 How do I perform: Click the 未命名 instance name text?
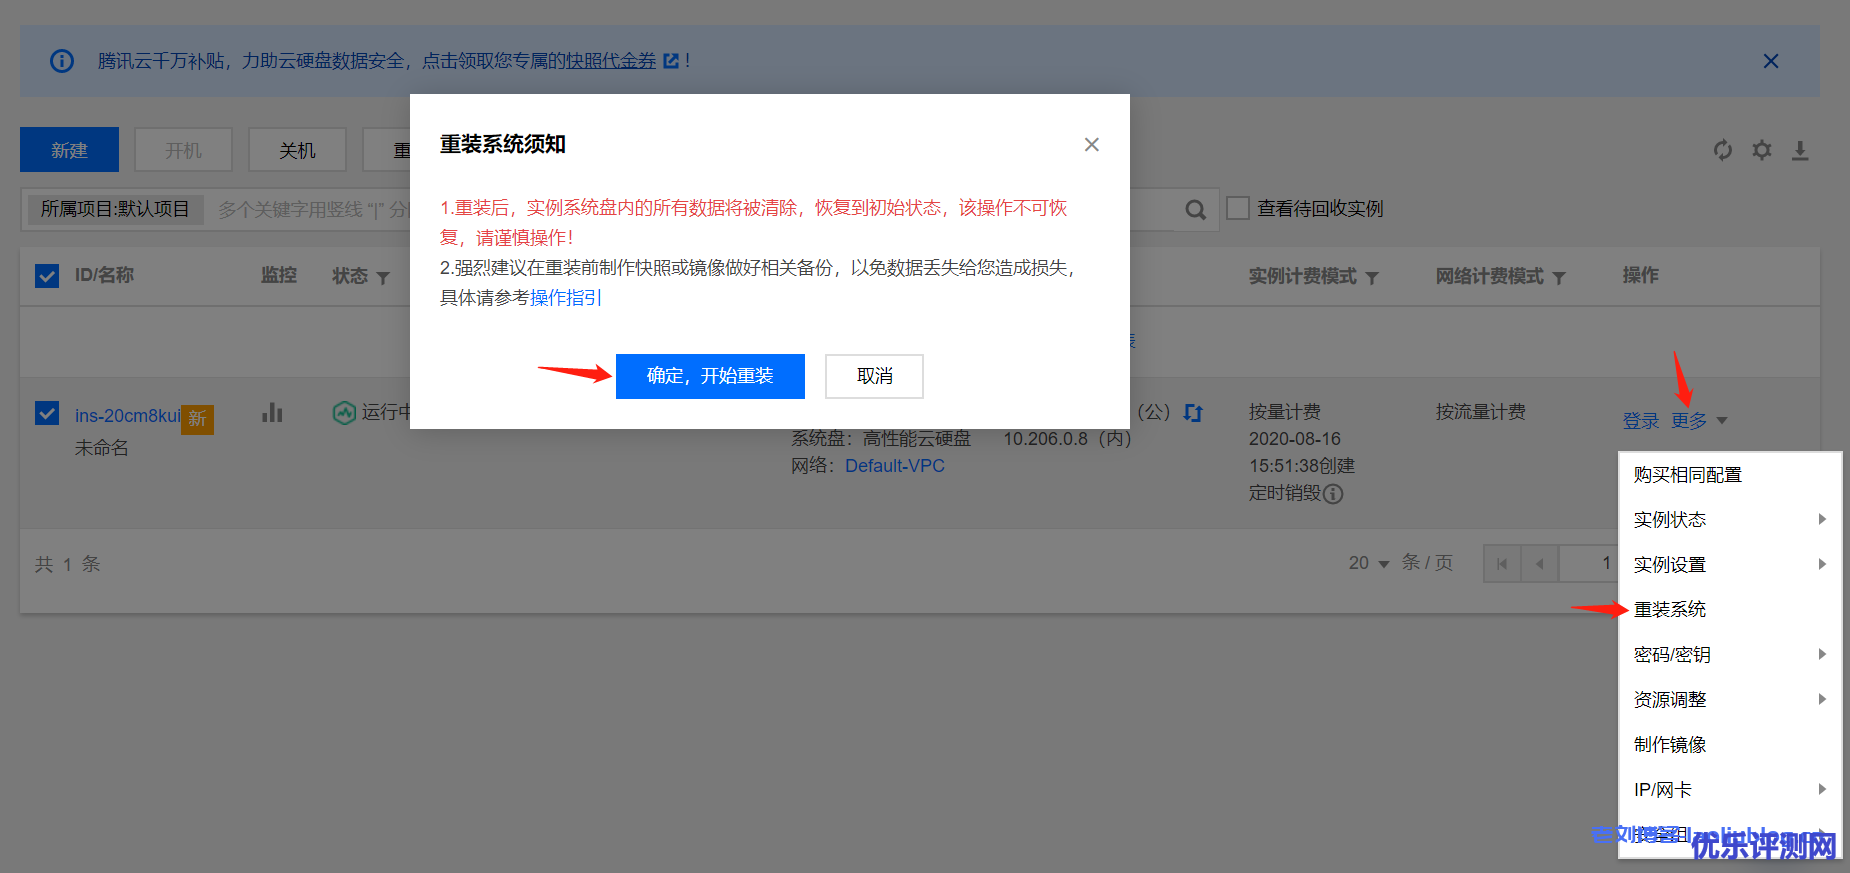(x=102, y=448)
